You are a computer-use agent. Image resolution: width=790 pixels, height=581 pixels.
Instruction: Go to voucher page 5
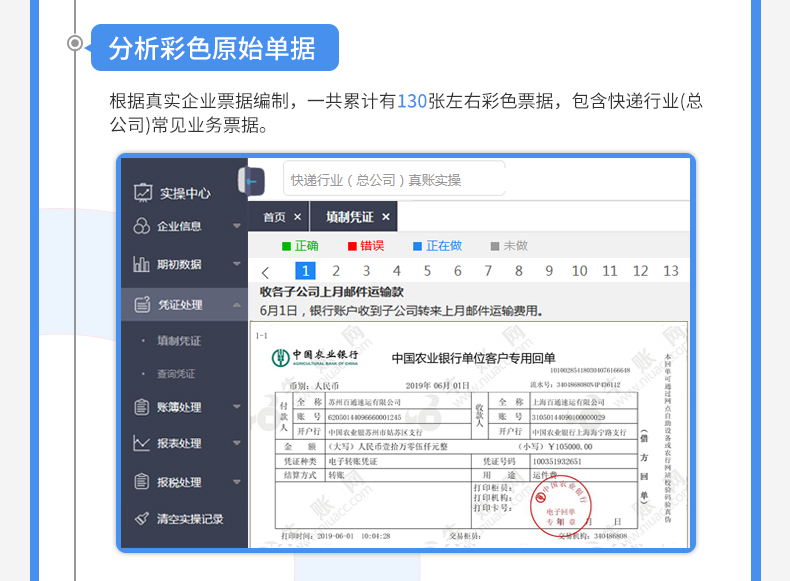[x=427, y=271]
